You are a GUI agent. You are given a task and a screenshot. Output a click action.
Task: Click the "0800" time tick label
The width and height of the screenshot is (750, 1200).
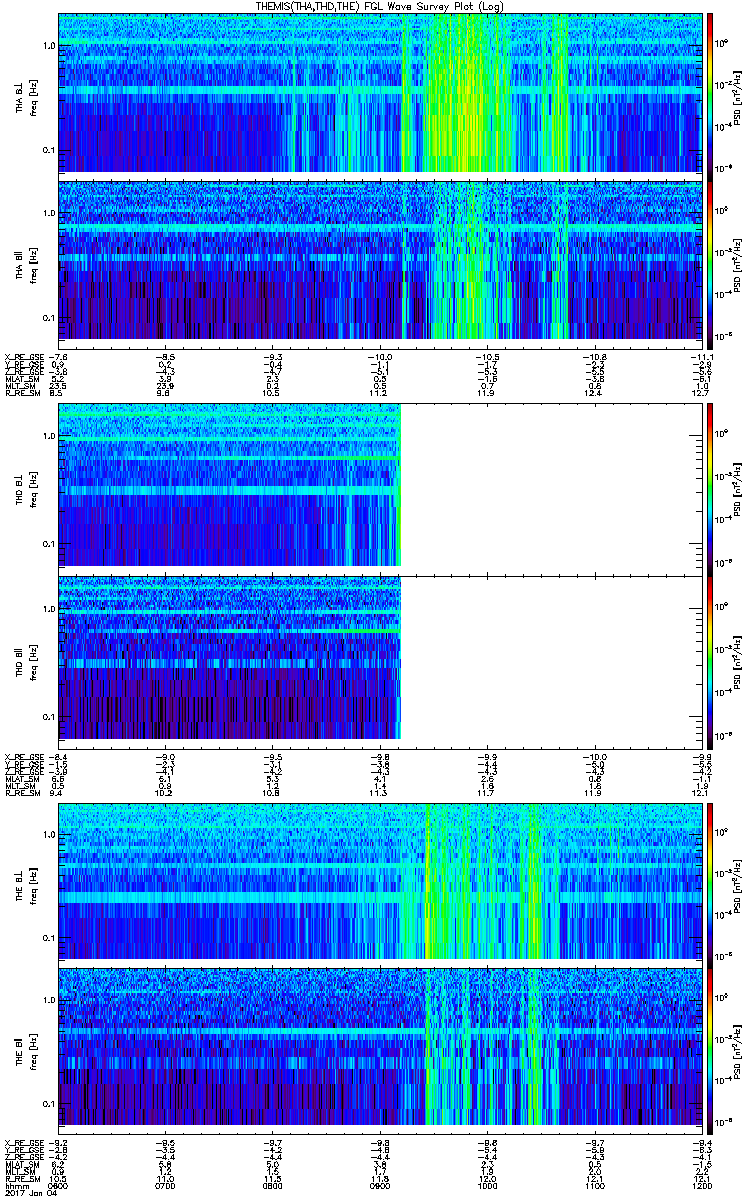273,1185
